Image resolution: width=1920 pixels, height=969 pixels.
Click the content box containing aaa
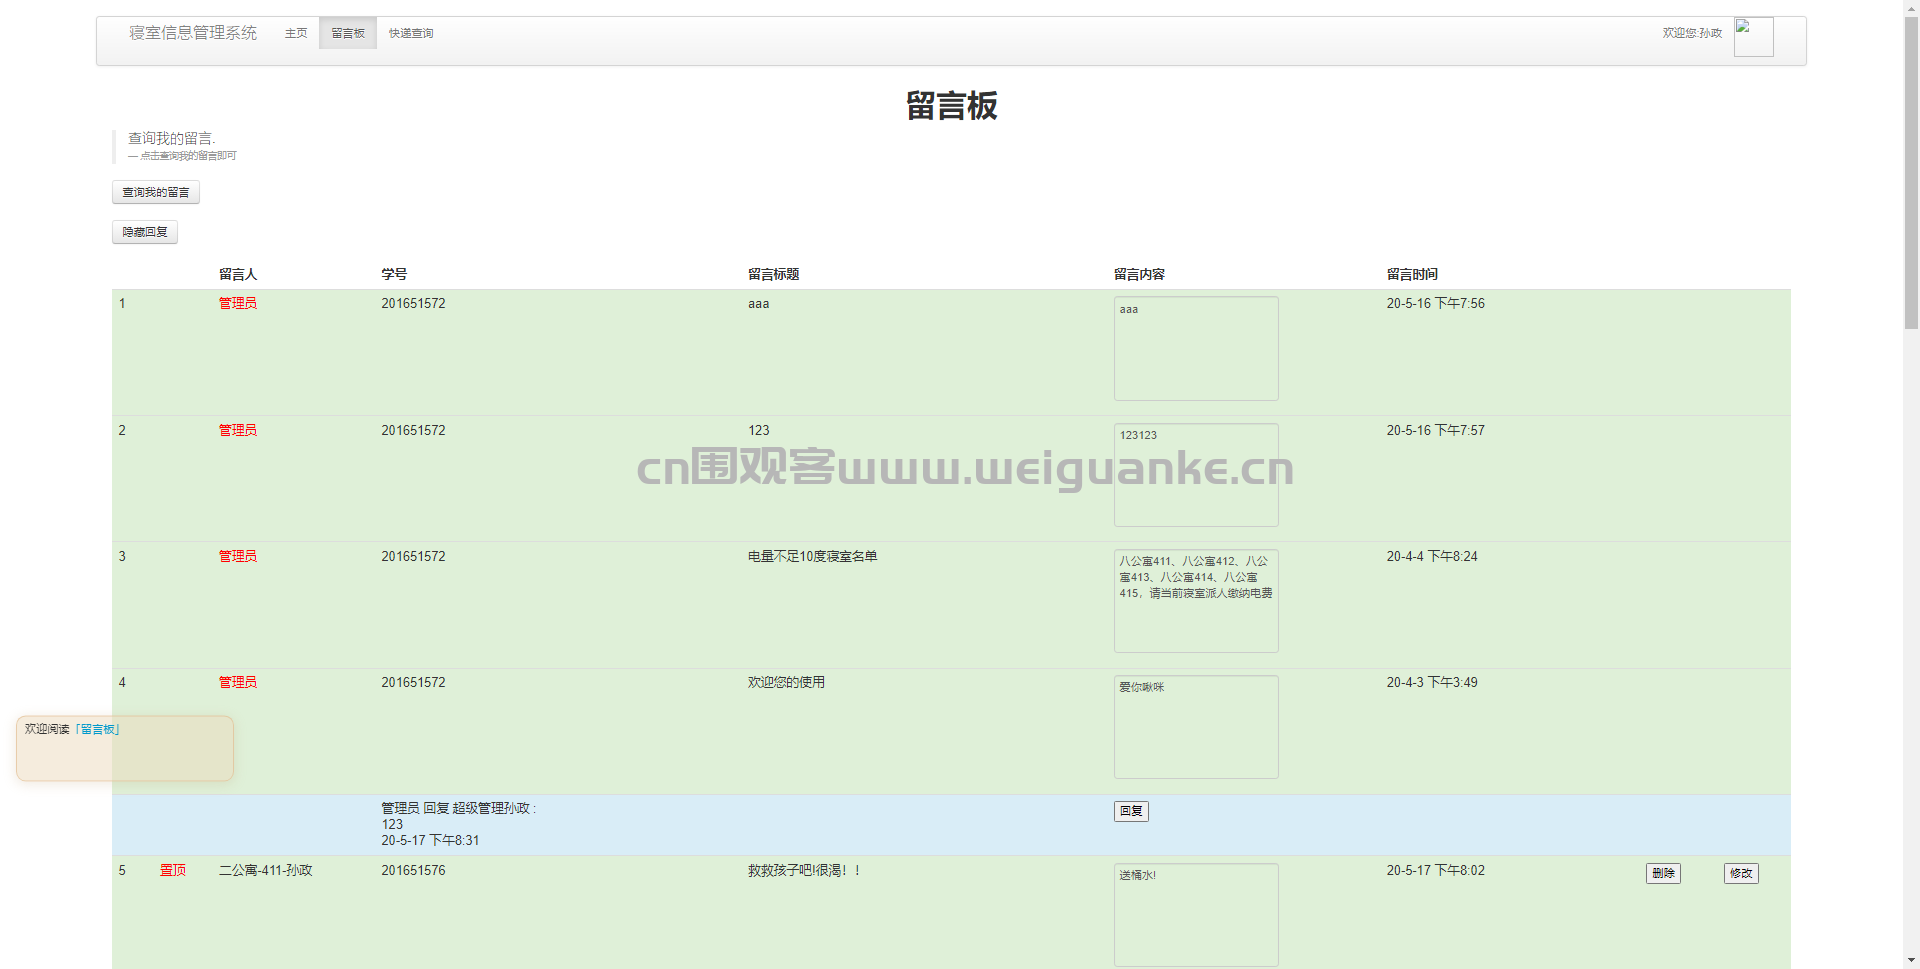1196,348
